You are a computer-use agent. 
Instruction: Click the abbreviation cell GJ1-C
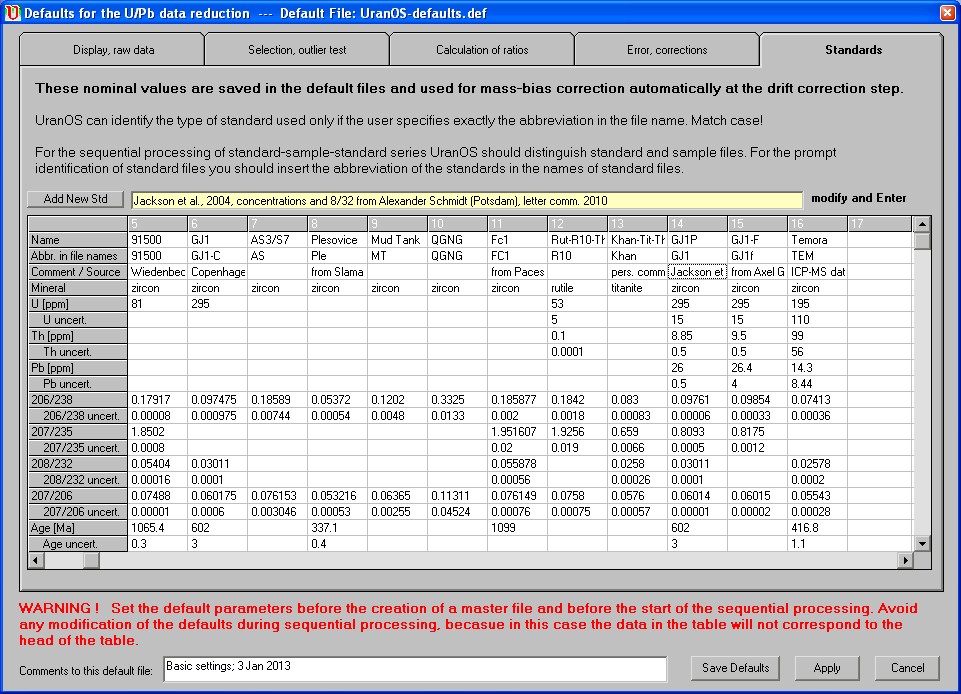coord(218,256)
